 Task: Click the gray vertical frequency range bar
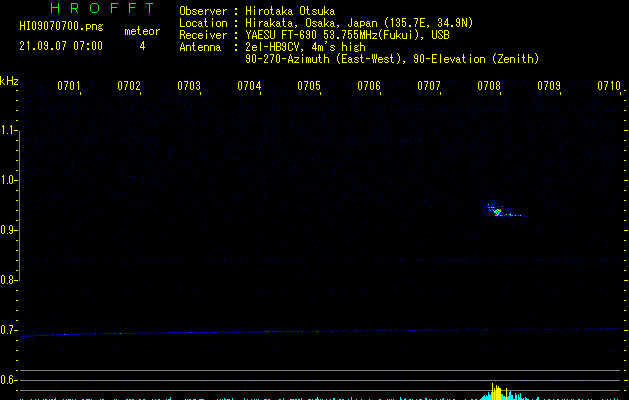point(19,205)
